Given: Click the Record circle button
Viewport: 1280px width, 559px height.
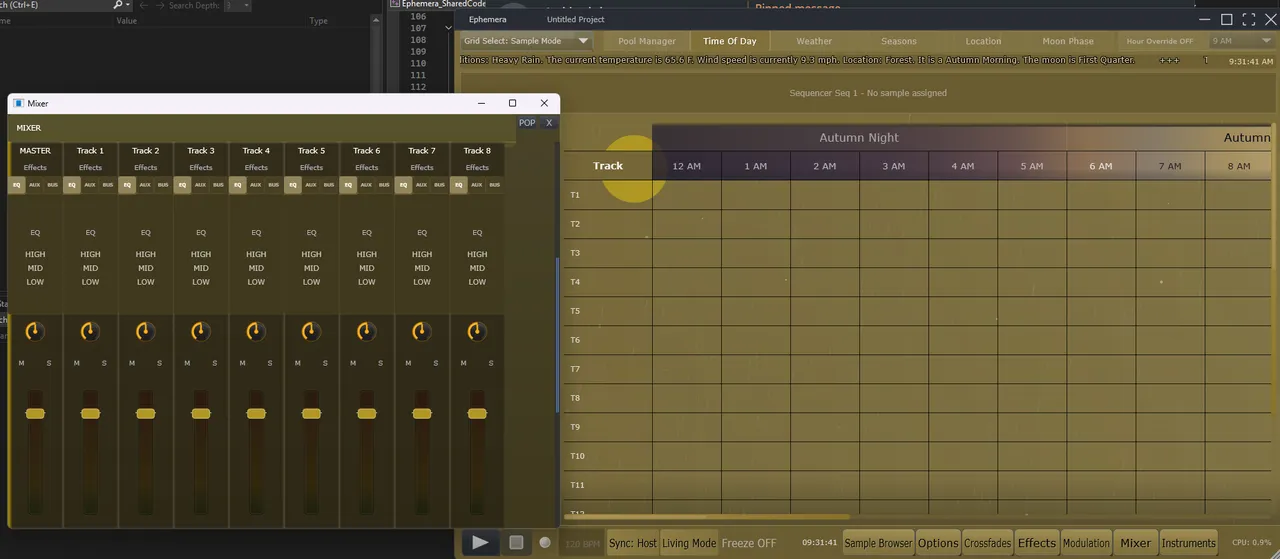Looking at the screenshot, I should coord(545,542).
